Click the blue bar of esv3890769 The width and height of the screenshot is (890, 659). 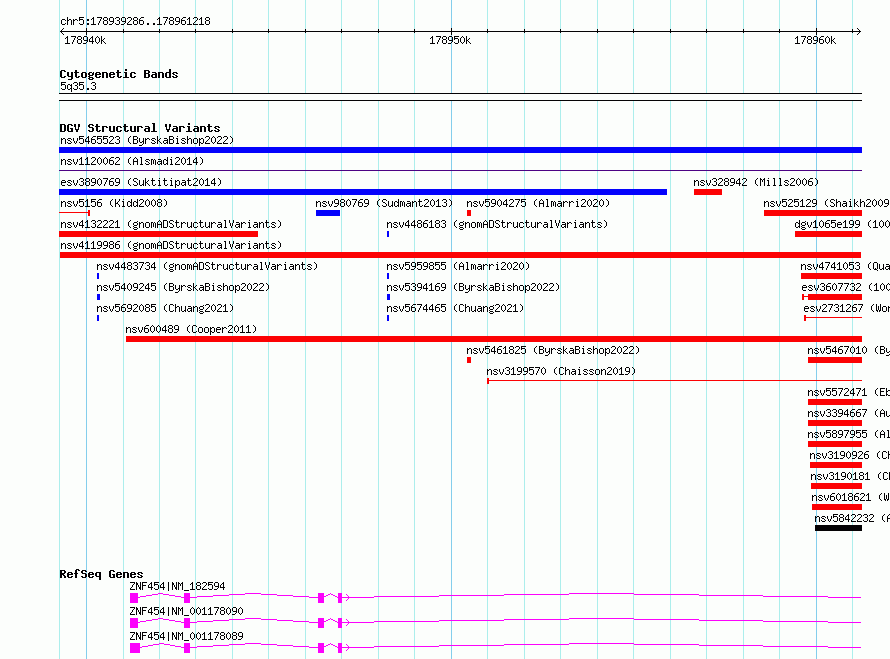pyautogui.click(x=363, y=192)
